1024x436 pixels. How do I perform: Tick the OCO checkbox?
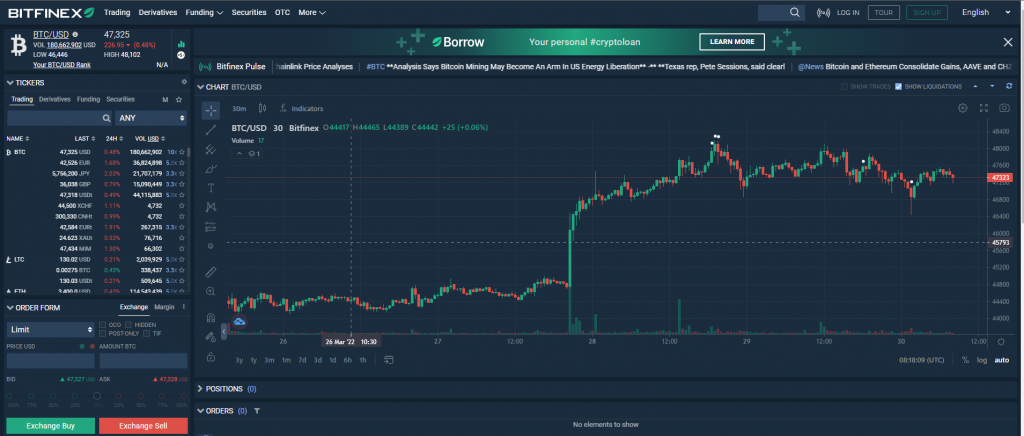point(102,324)
